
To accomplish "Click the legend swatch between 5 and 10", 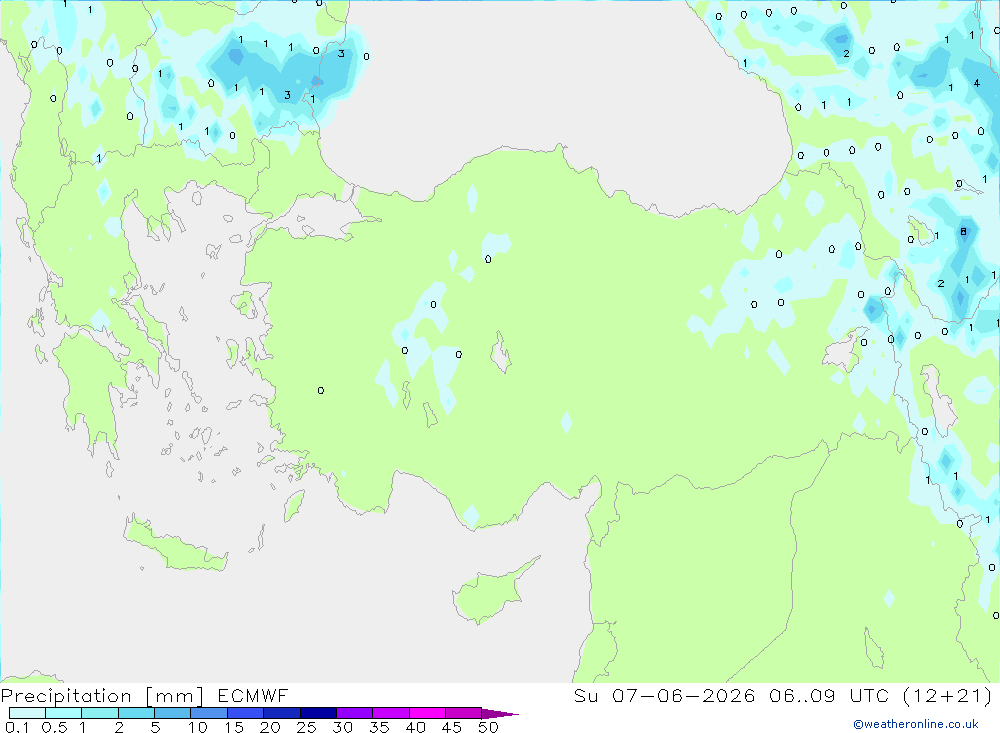I will pos(172,713).
